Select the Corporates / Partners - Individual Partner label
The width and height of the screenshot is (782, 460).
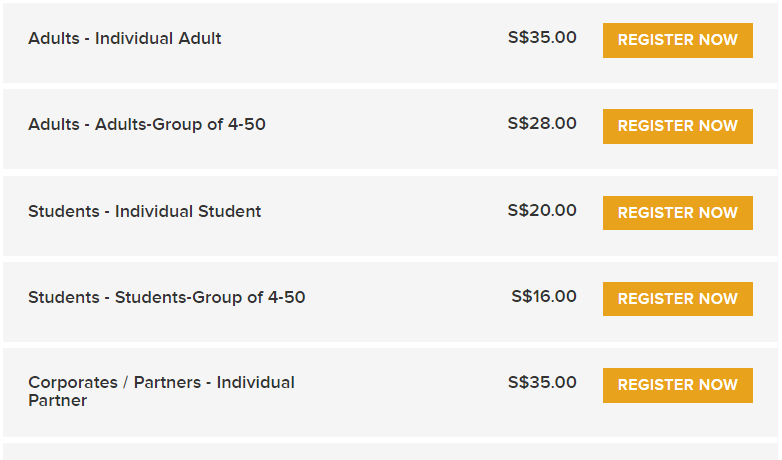click(161, 391)
